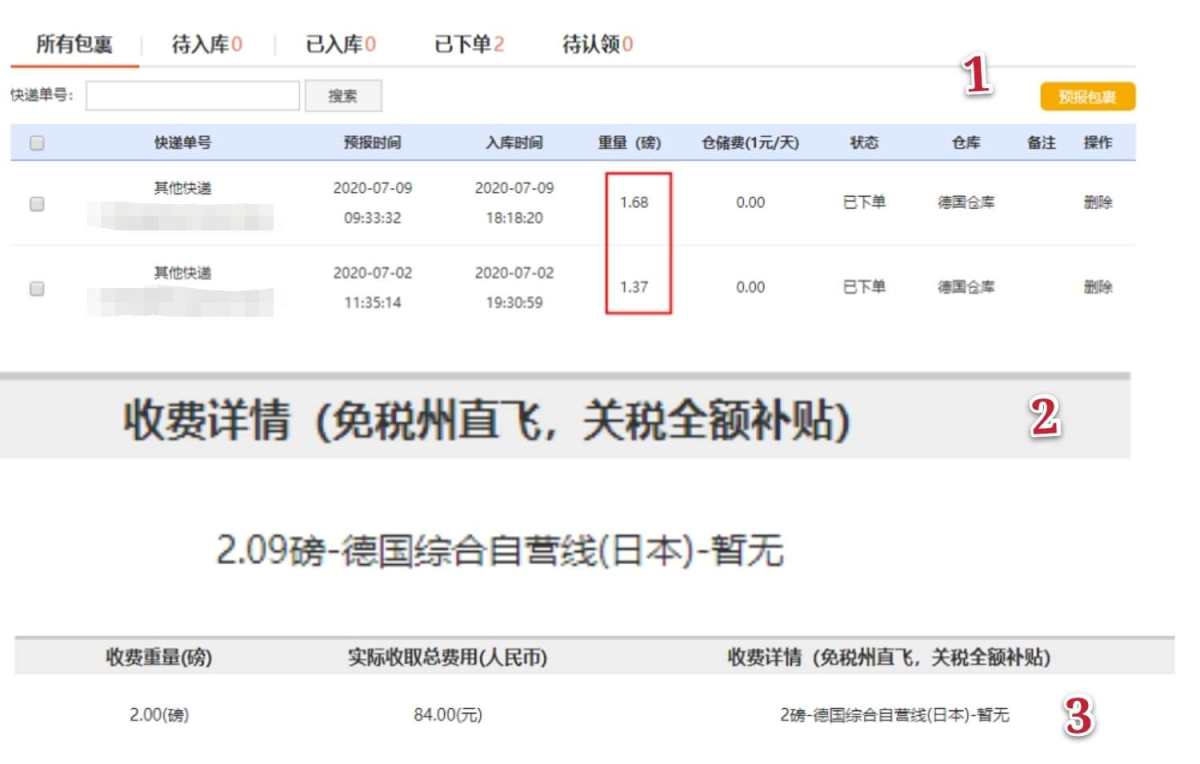Click the 2磅-德国综合自营线(日本)-暂无 detail
This screenshot has width=1200, height=764.
point(894,716)
